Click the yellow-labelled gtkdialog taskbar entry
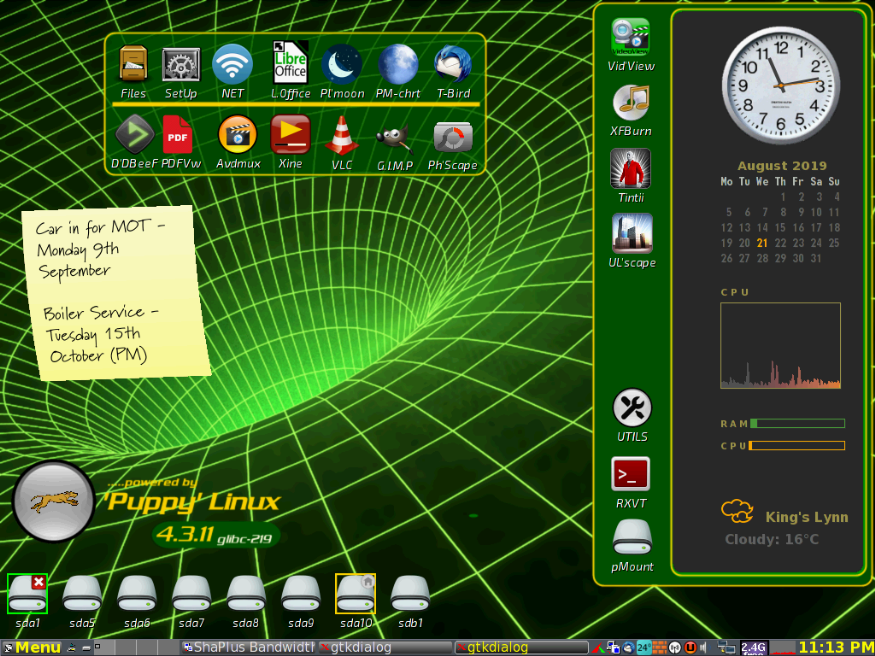The width and height of the screenshot is (875, 656). [521, 648]
